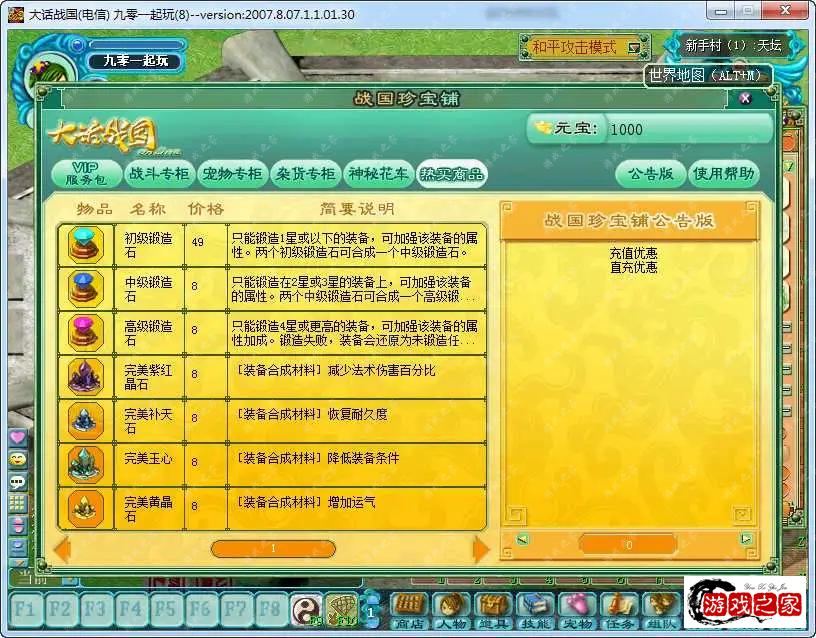Open the 宠物专柜 pet counter tab
Viewport: 816px width, 638px height.
coord(232,172)
